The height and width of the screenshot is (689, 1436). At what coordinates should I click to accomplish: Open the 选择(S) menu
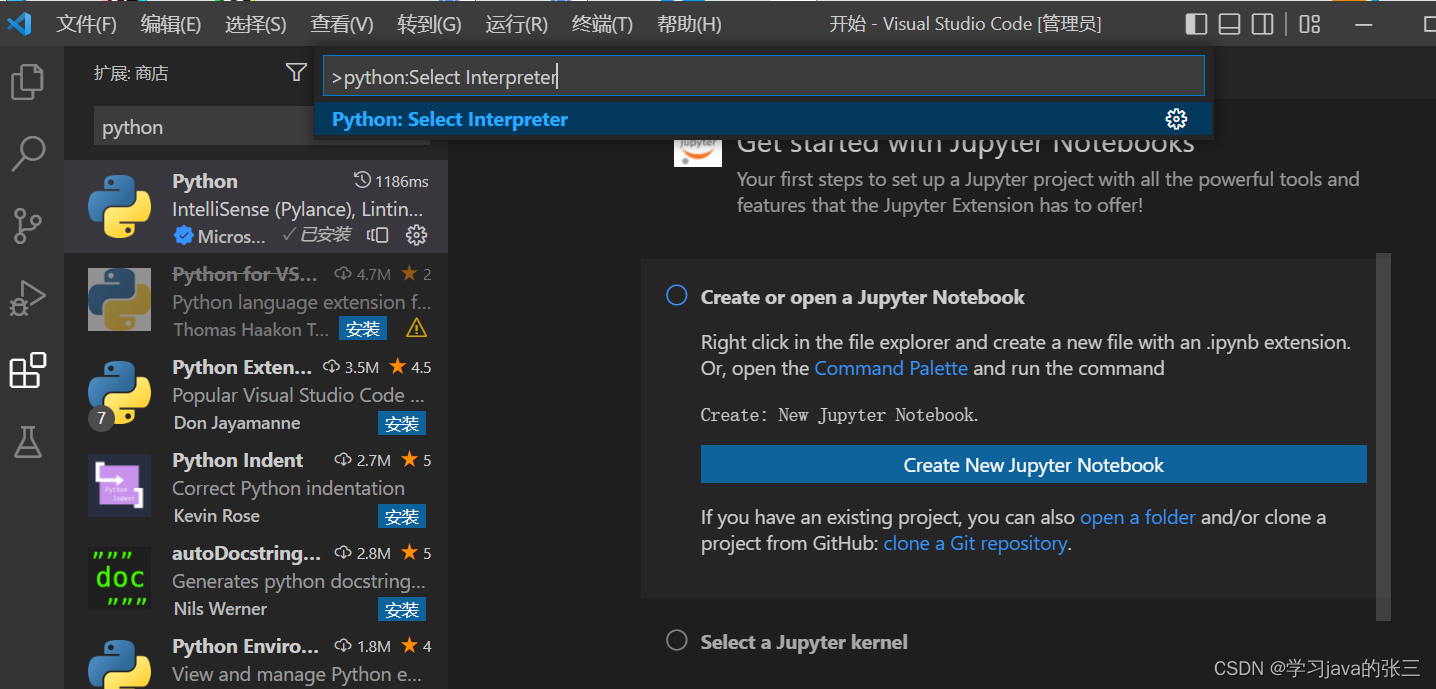click(x=255, y=24)
